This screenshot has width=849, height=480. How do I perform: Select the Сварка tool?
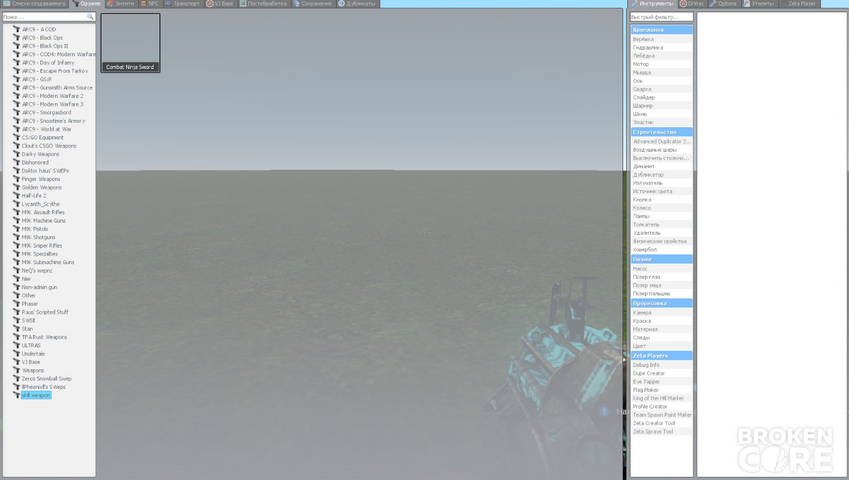tap(661, 89)
